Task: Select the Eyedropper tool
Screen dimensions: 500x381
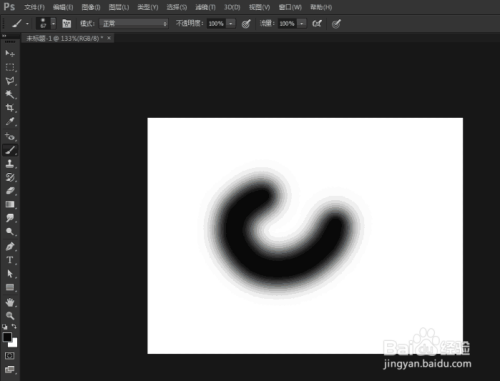Action: point(10,122)
